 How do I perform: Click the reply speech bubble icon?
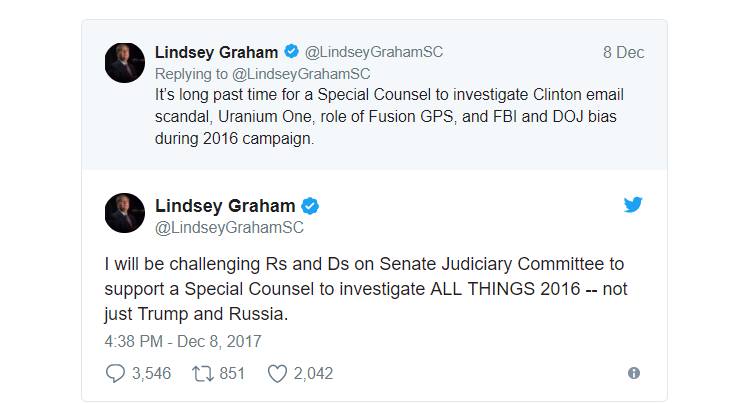point(115,373)
